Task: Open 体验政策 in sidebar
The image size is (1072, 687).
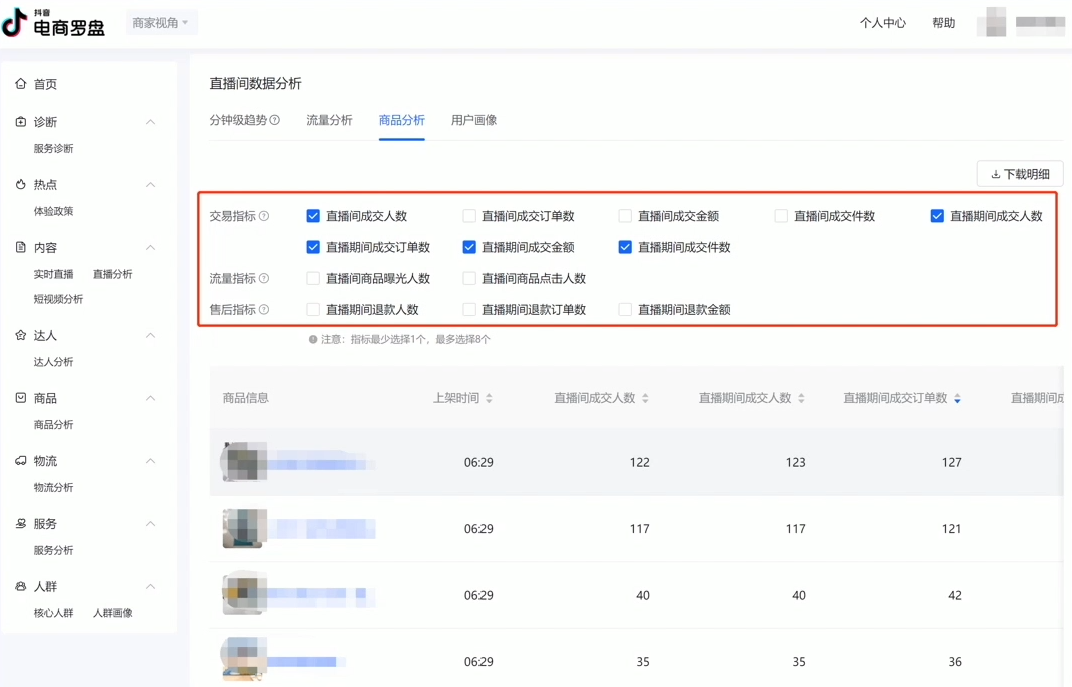Action: click(x=53, y=211)
